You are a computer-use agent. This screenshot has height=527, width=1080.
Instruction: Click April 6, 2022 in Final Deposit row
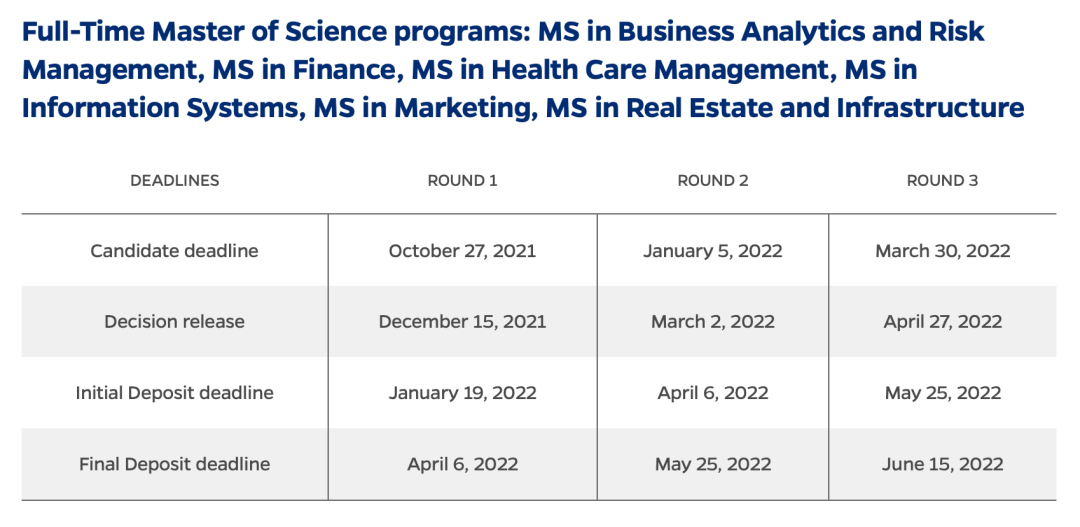tap(462, 464)
